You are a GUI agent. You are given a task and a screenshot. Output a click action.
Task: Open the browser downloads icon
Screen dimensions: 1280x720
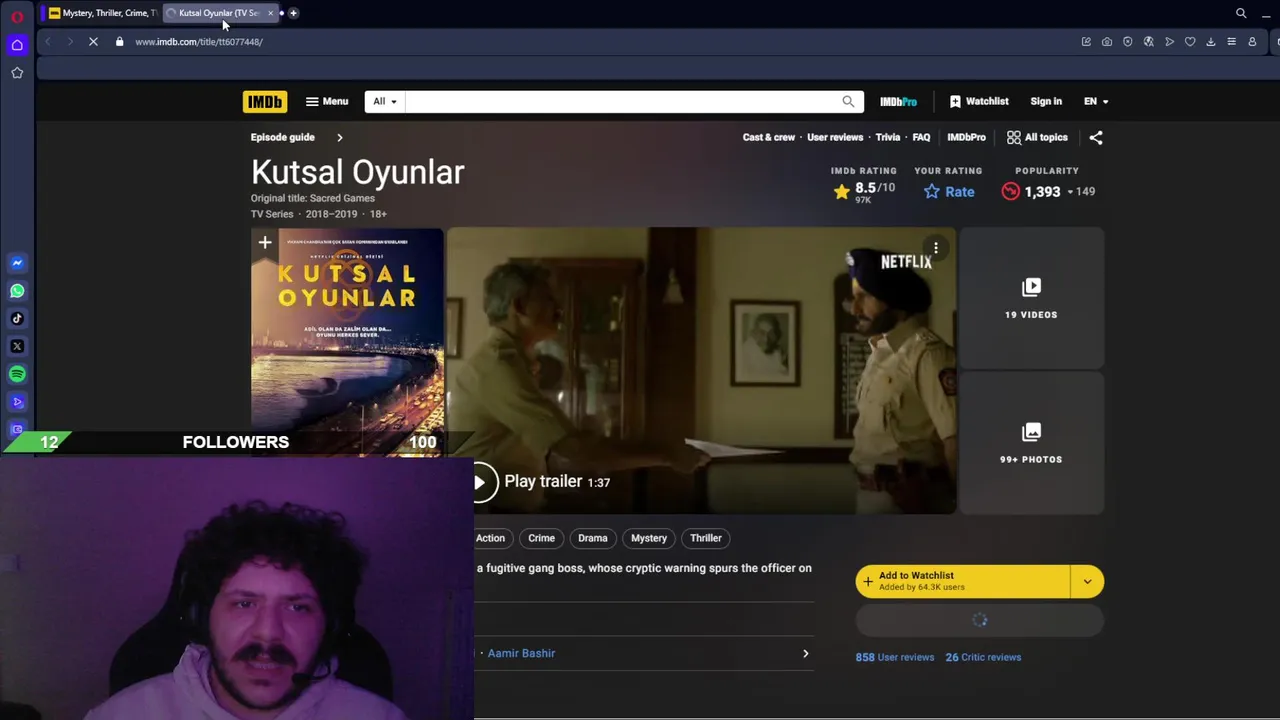(x=1211, y=42)
